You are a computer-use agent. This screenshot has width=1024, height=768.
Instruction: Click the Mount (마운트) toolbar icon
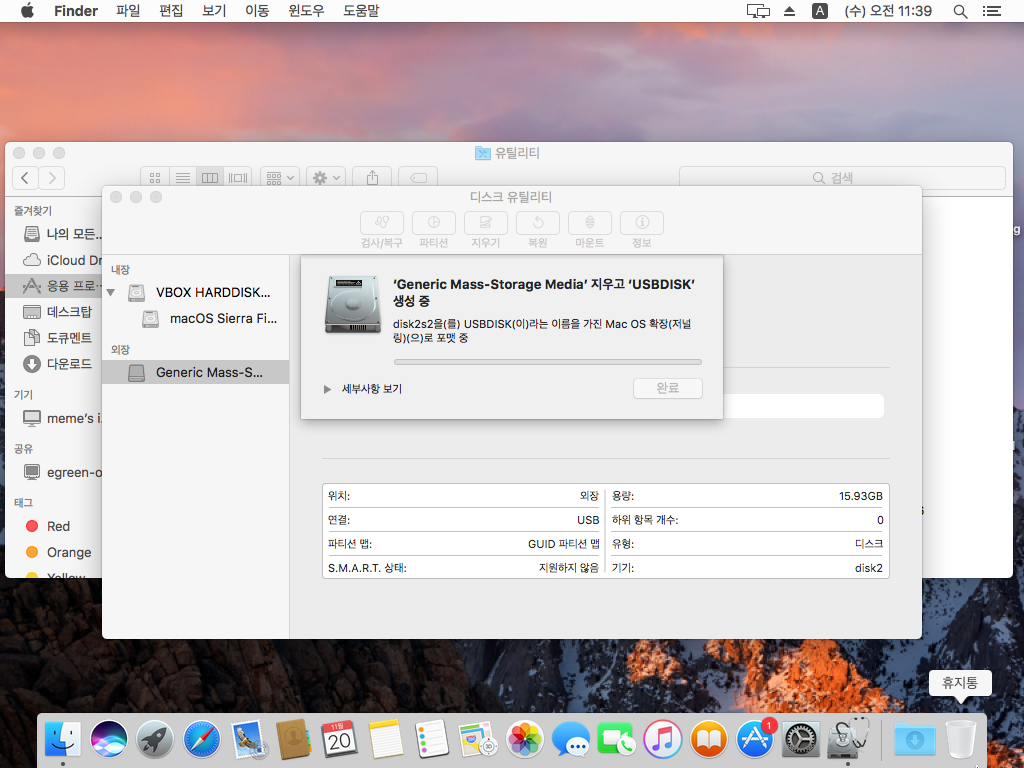tap(590, 223)
